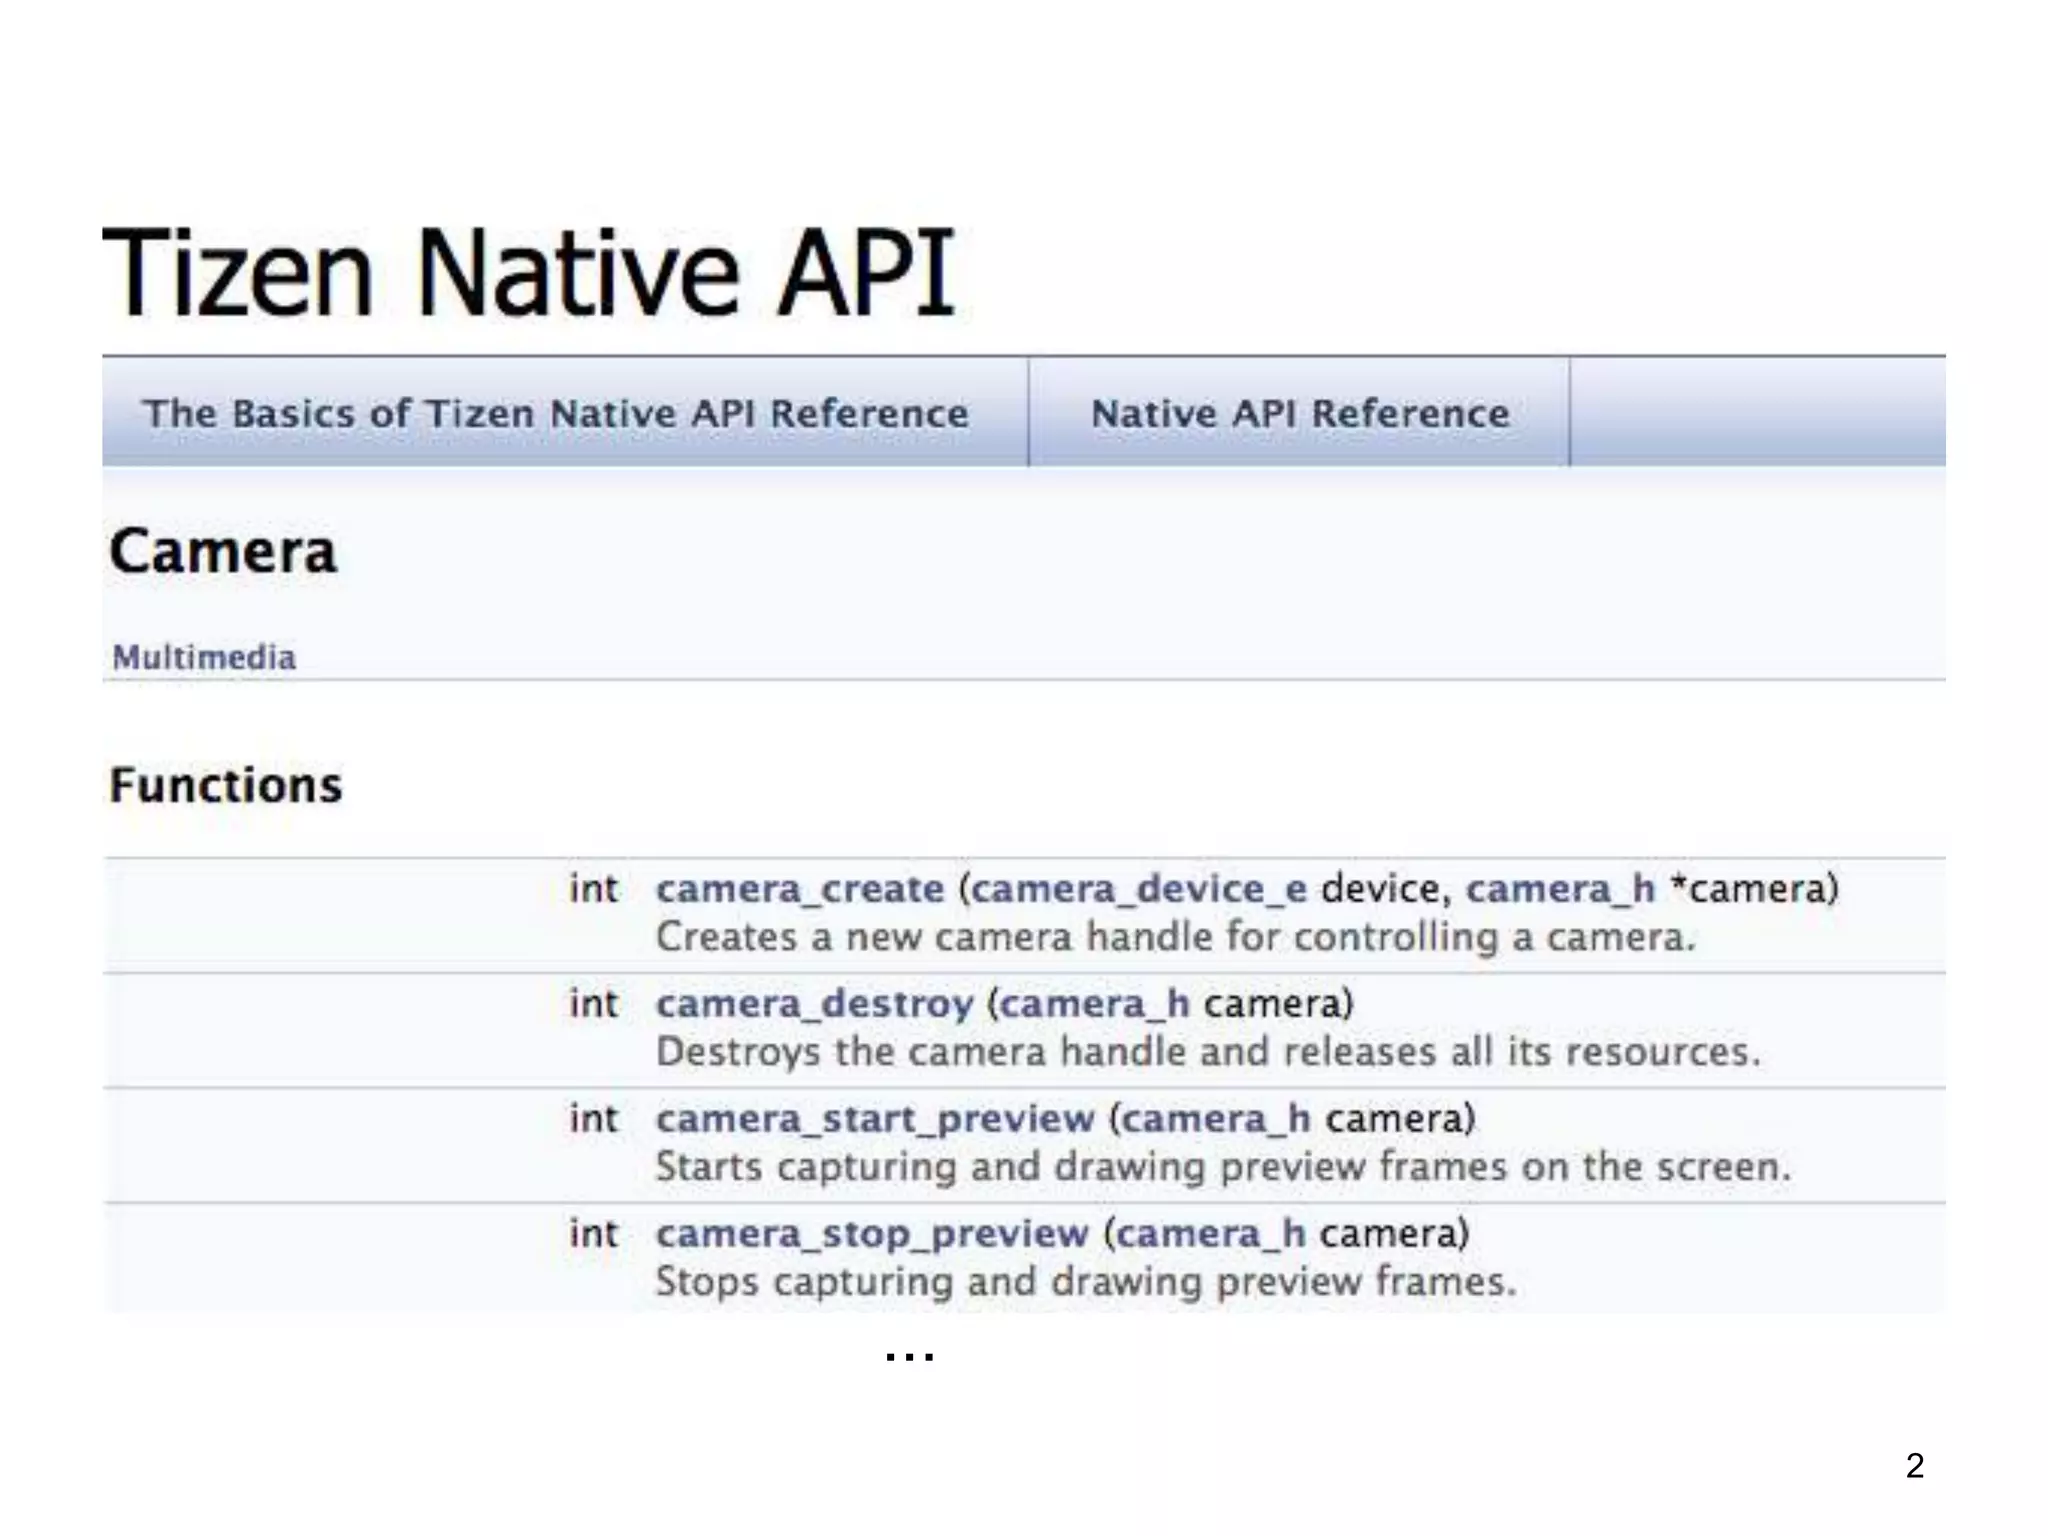Viewport: 2048px width, 1536px height.
Task: Click camera_h link in camera_create signature
Action: click(1559, 889)
